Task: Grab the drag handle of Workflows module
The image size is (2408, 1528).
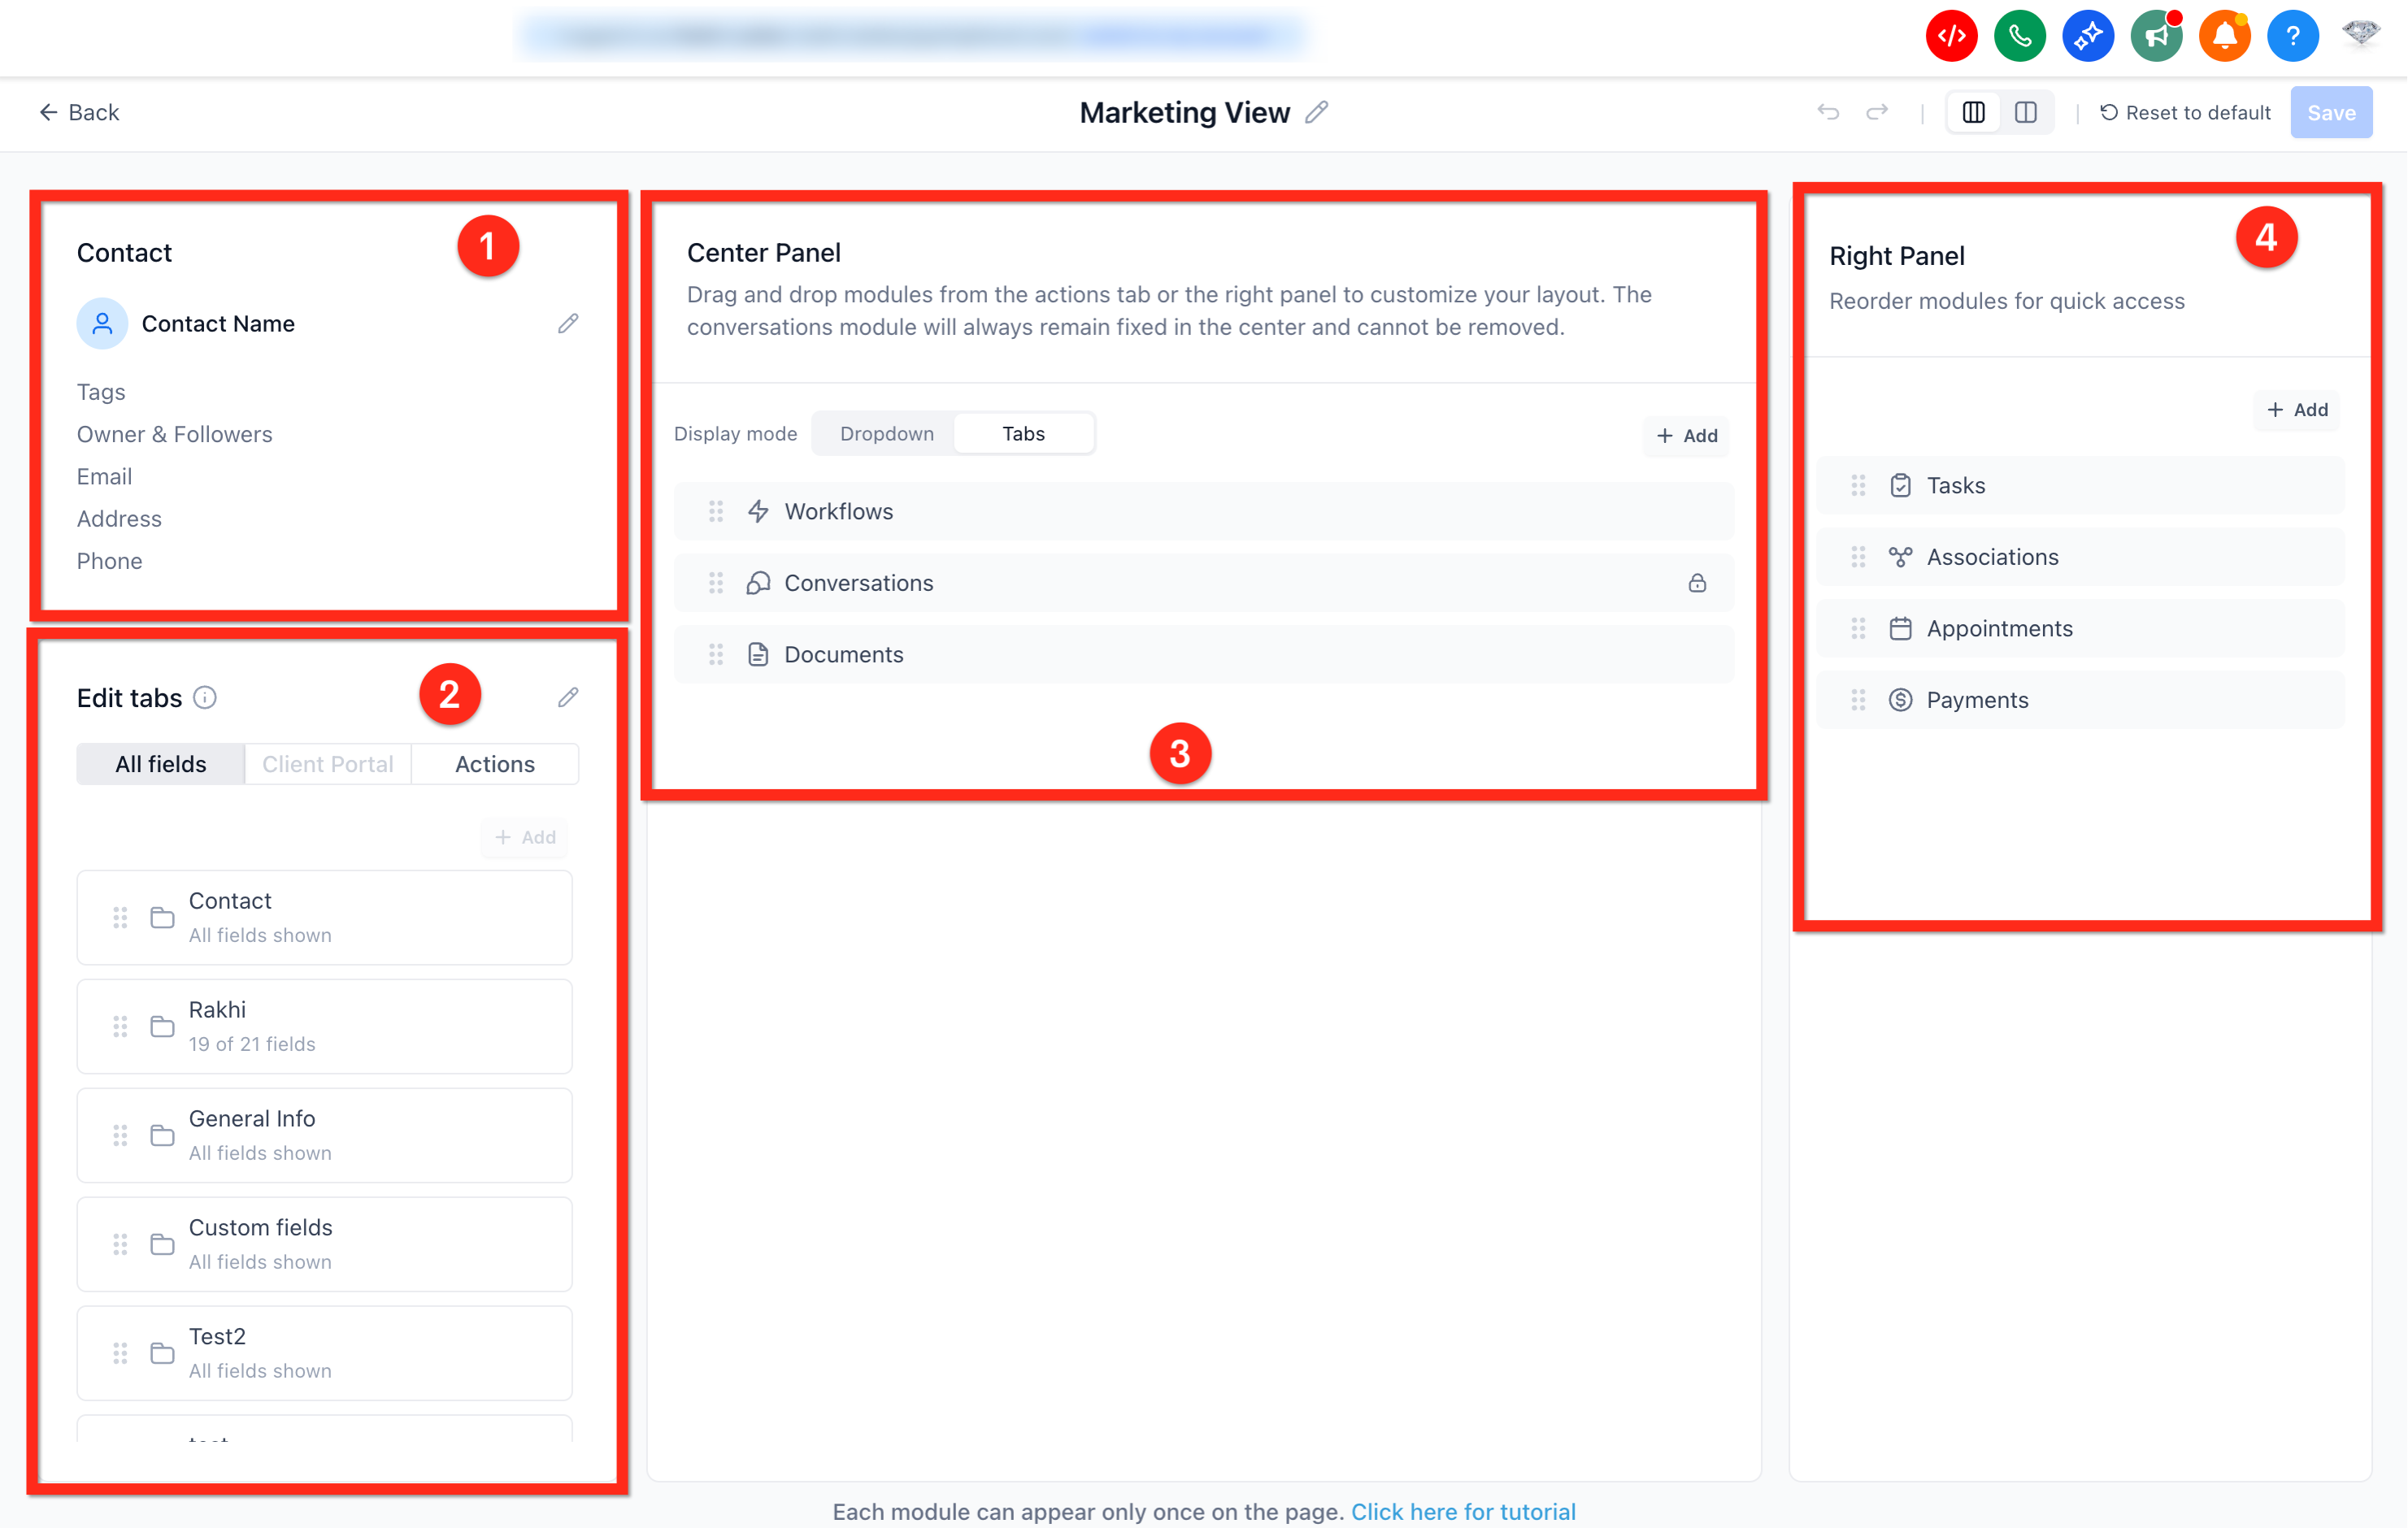Action: pyautogui.click(x=716, y=511)
